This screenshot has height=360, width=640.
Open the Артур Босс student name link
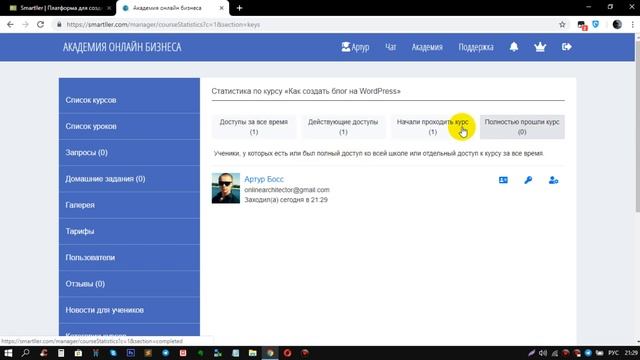(264, 179)
